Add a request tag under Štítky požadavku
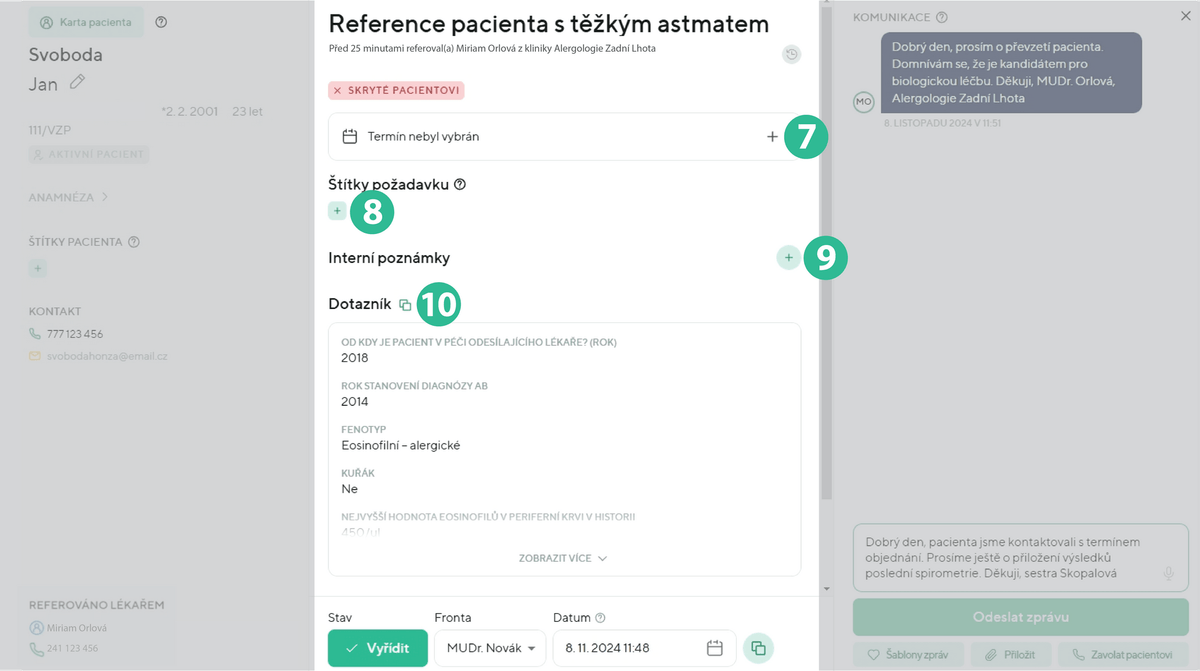The width and height of the screenshot is (1200, 671). [x=337, y=211]
